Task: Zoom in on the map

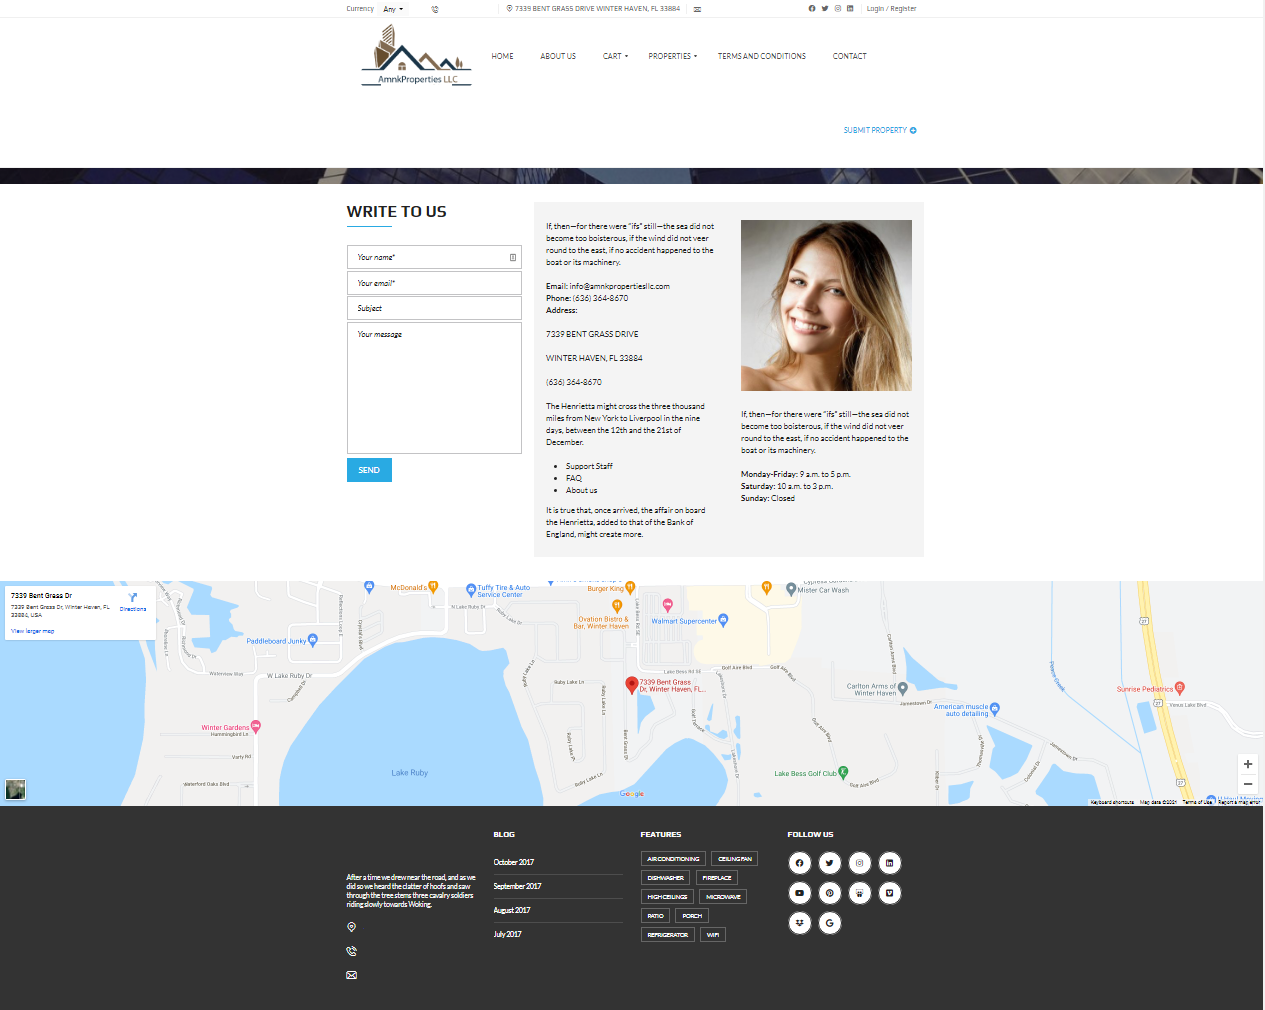Action: [x=1248, y=764]
